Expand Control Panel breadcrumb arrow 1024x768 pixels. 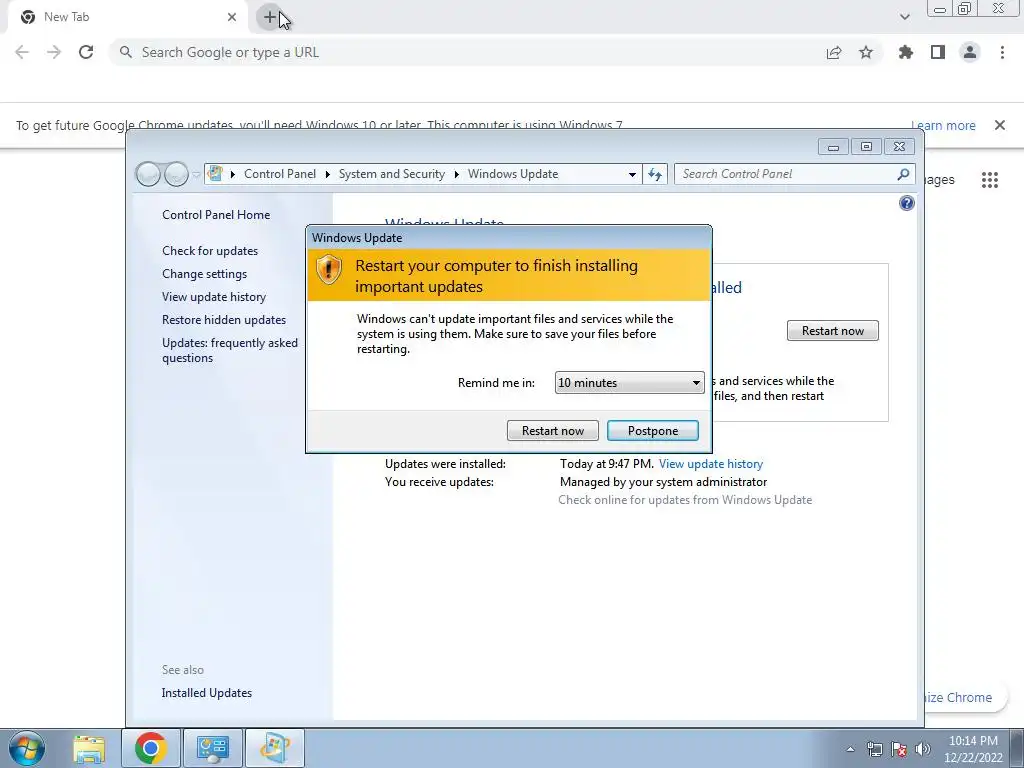tap(328, 174)
